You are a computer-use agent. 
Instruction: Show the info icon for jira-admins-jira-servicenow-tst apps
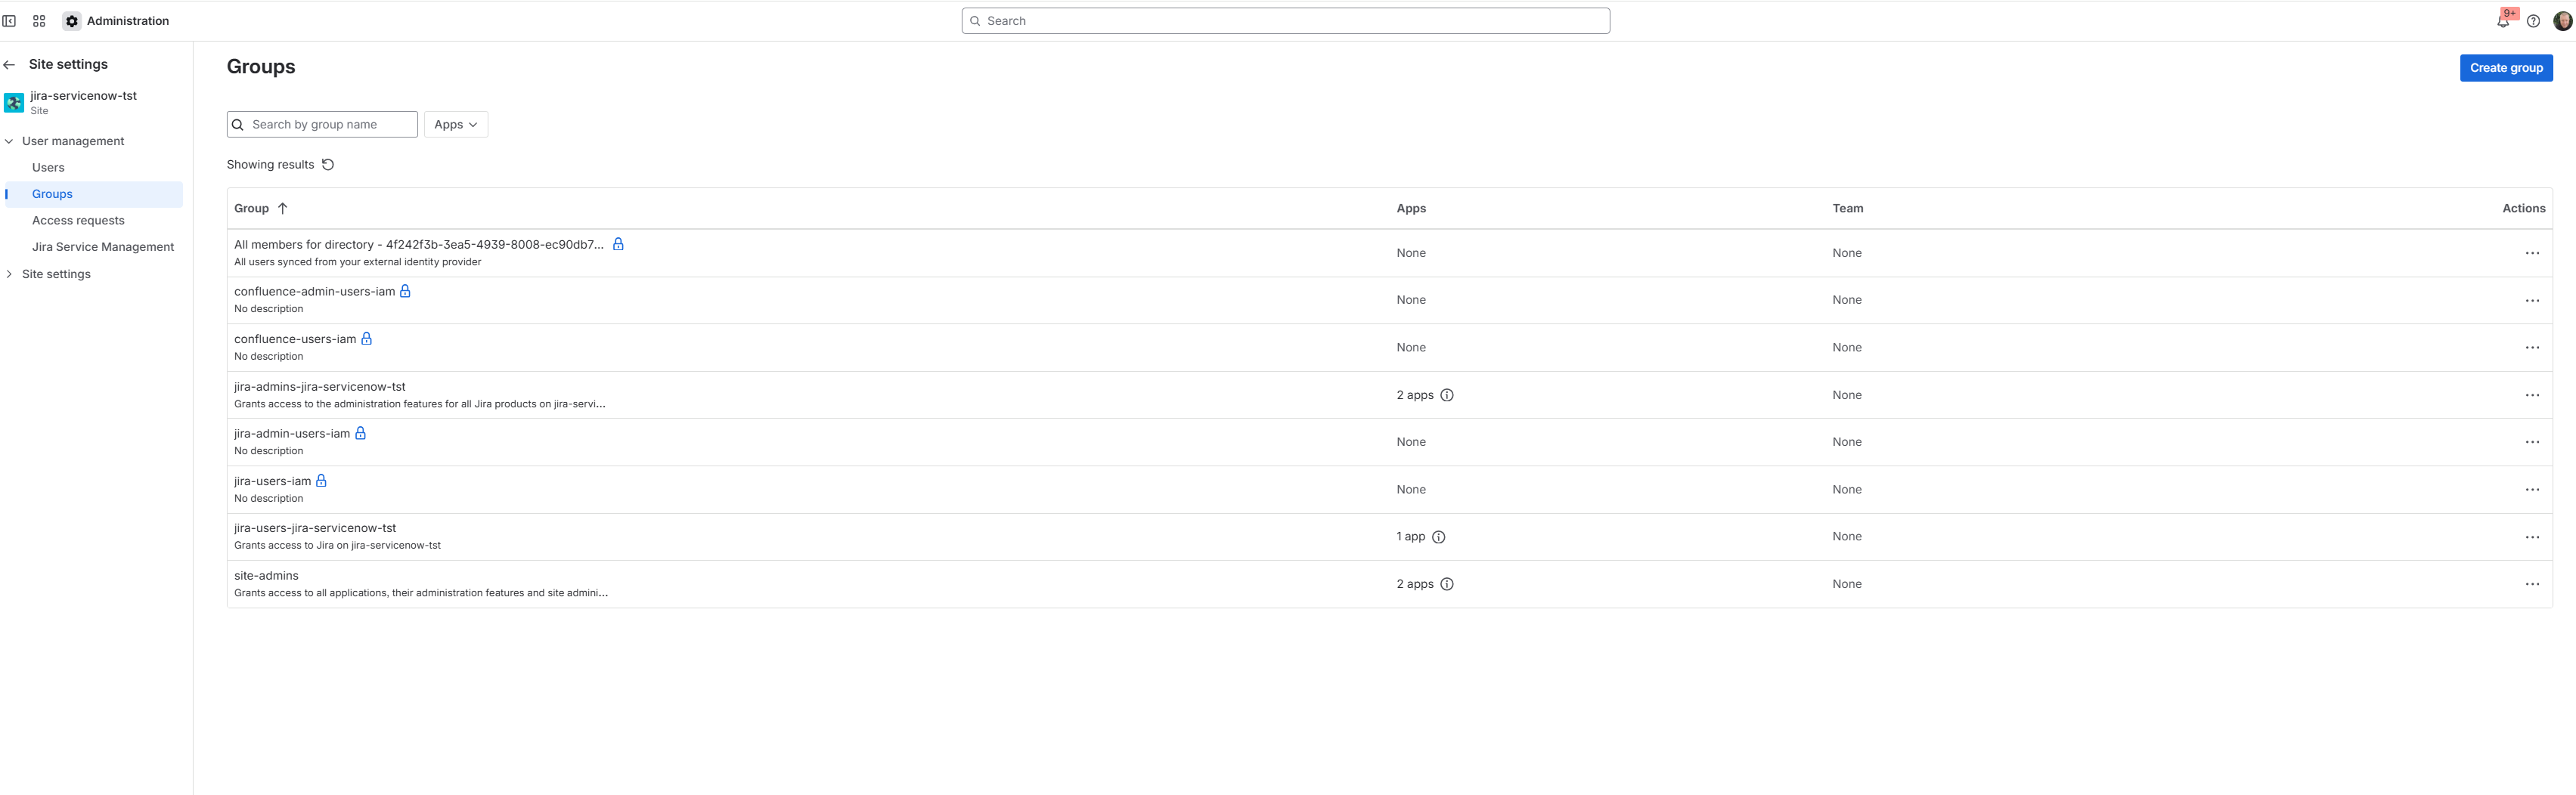pyautogui.click(x=1447, y=395)
